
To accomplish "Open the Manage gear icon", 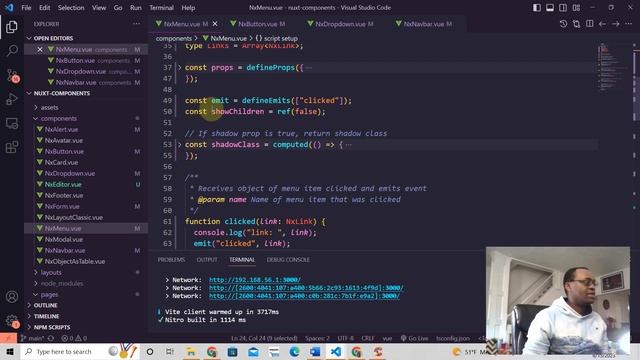I will tap(12, 321).
